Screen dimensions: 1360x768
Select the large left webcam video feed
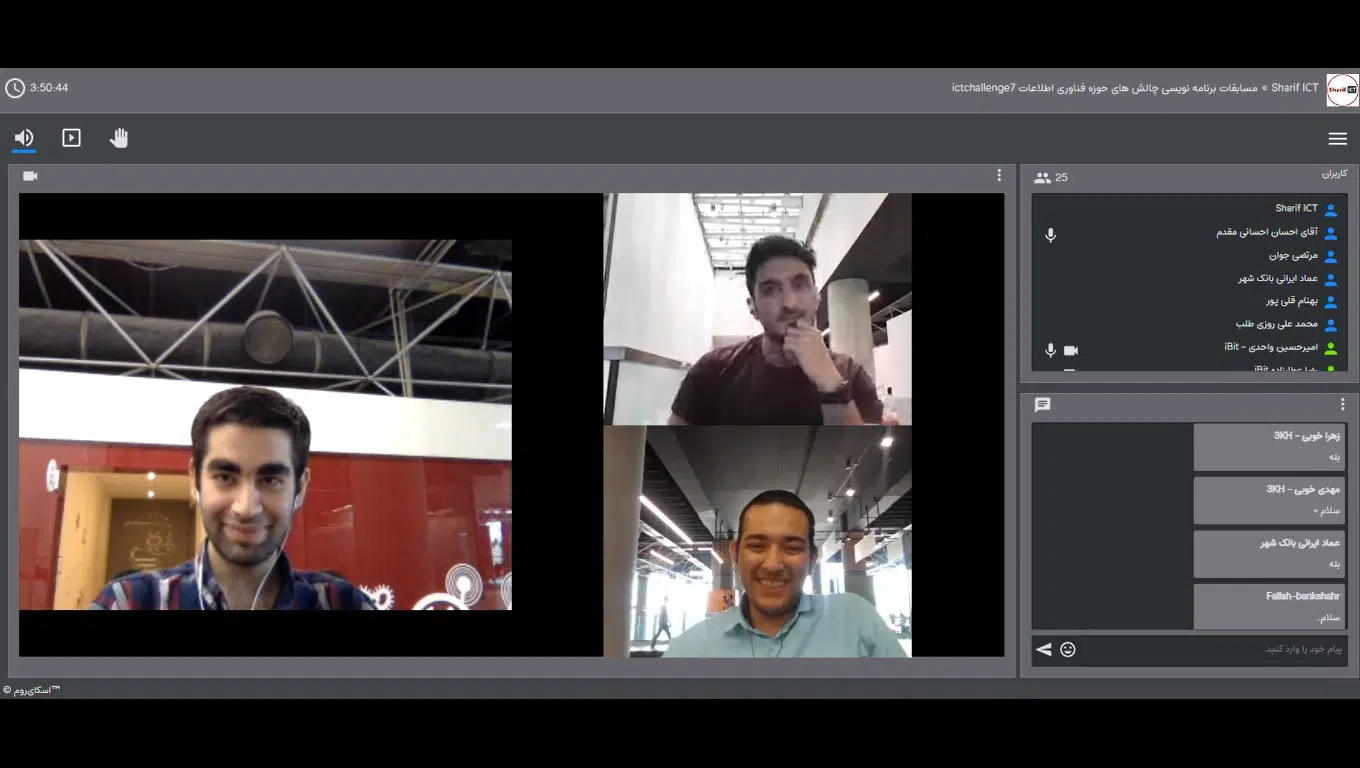[x=265, y=424]
